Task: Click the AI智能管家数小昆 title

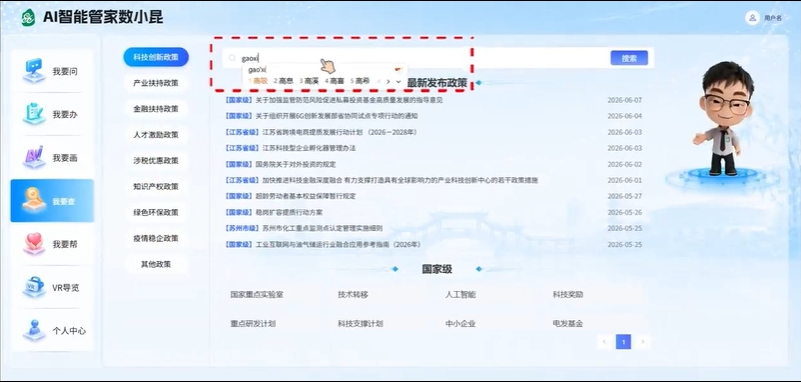Action: click(x=103, y=17)
